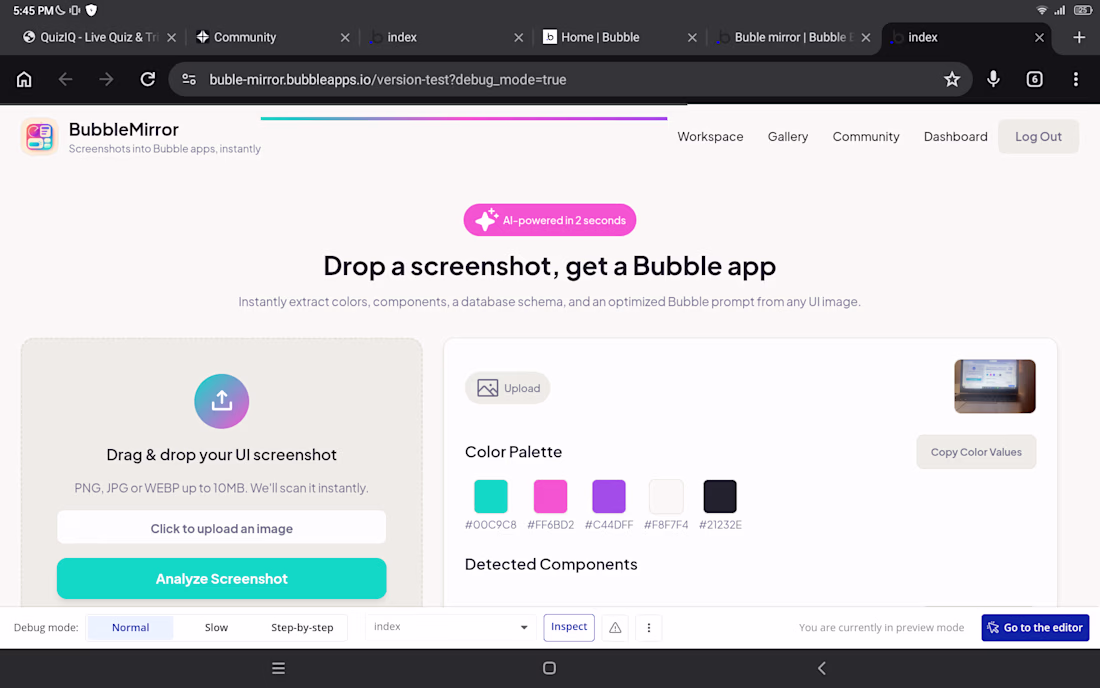Select Slow debug mode

[216, 628]
